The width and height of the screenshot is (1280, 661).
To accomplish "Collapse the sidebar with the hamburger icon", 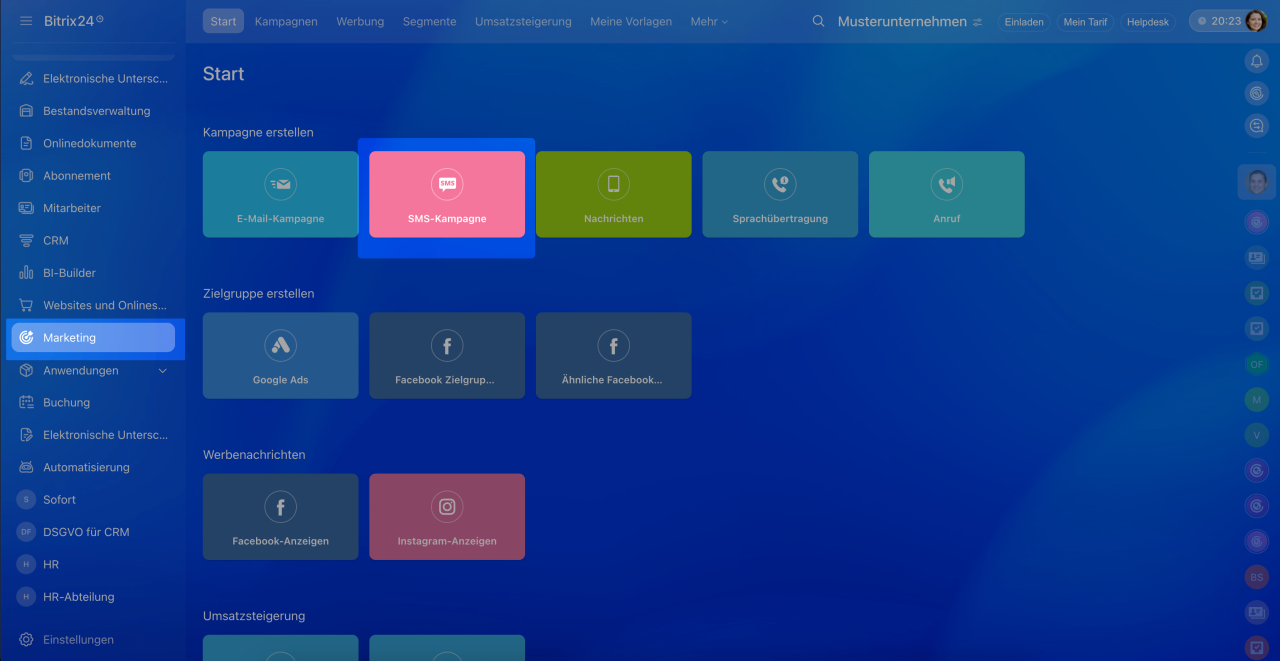I will click(26, 21).
